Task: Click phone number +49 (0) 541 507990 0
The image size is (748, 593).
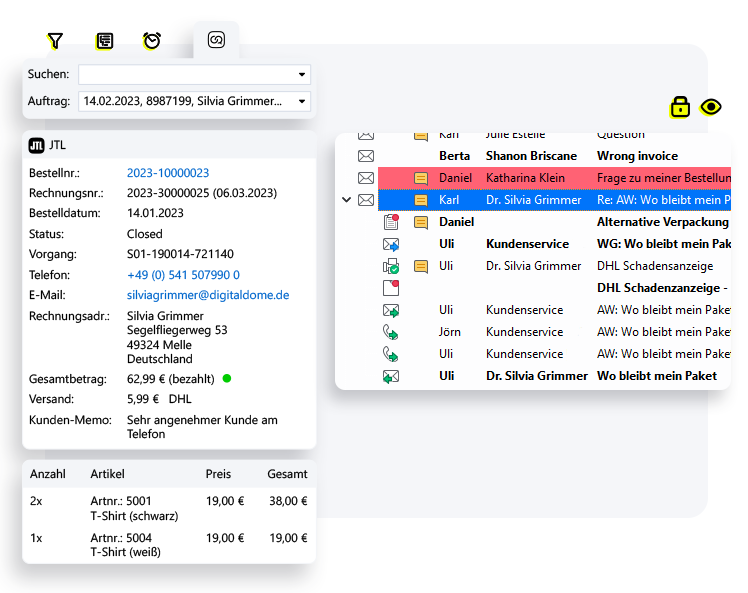Action: [x=183, y=275]
